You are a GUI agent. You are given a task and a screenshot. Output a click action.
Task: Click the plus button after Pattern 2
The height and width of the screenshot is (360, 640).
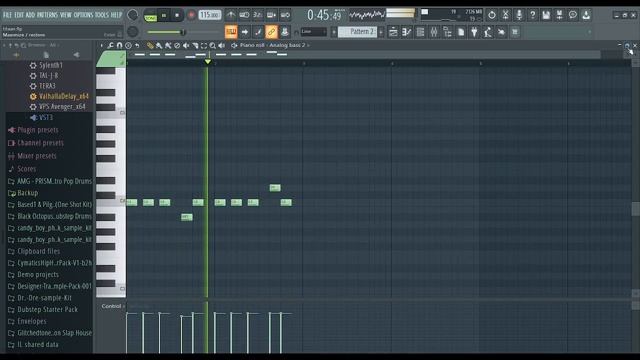click(x=381, y=31)
